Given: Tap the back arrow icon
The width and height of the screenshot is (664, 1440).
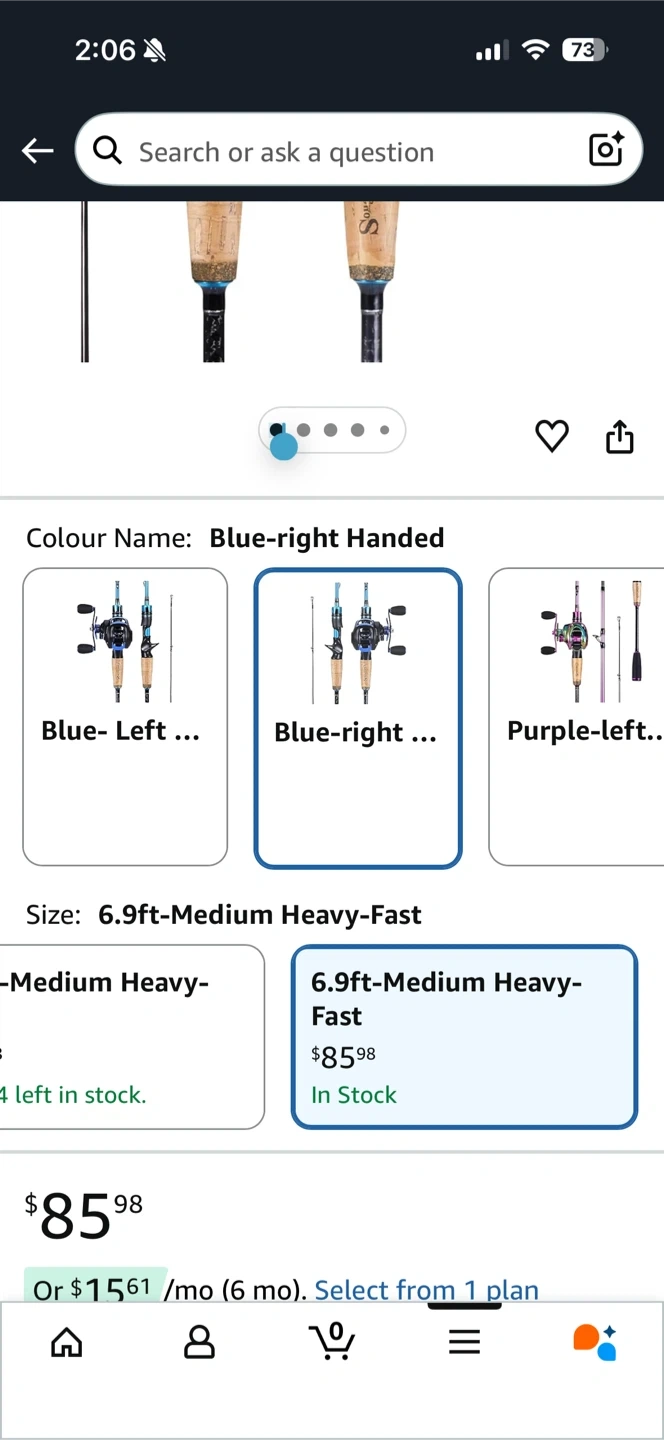Looking at the screenshot, I should pos(38,151).
